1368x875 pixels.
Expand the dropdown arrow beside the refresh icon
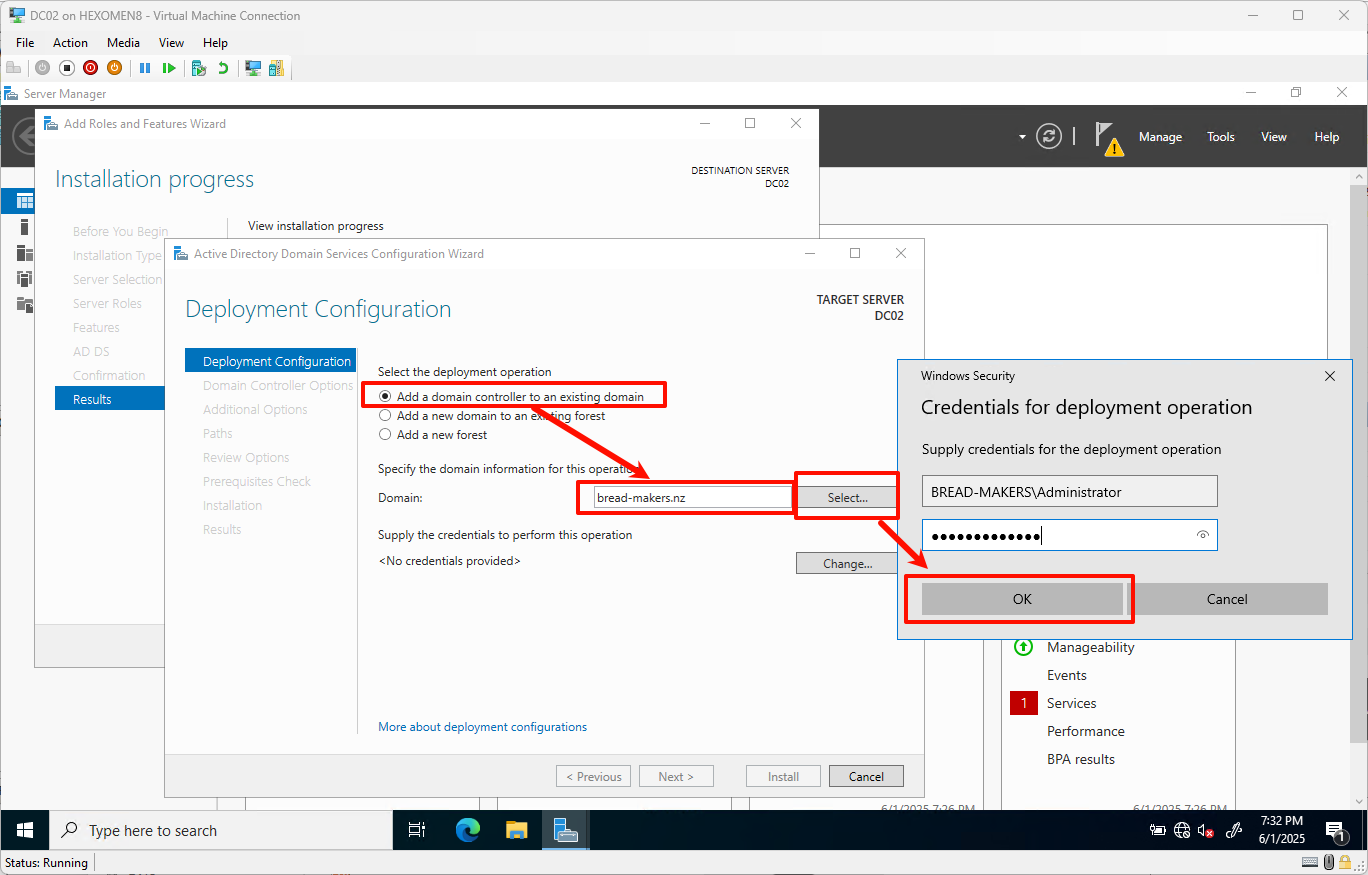pyautogui.click(x=1022, y=137)
